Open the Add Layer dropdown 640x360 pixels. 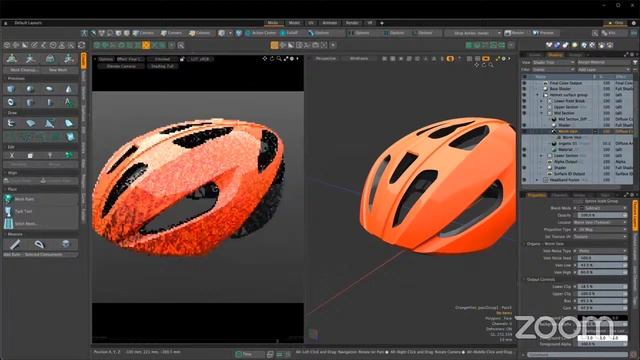604,70
